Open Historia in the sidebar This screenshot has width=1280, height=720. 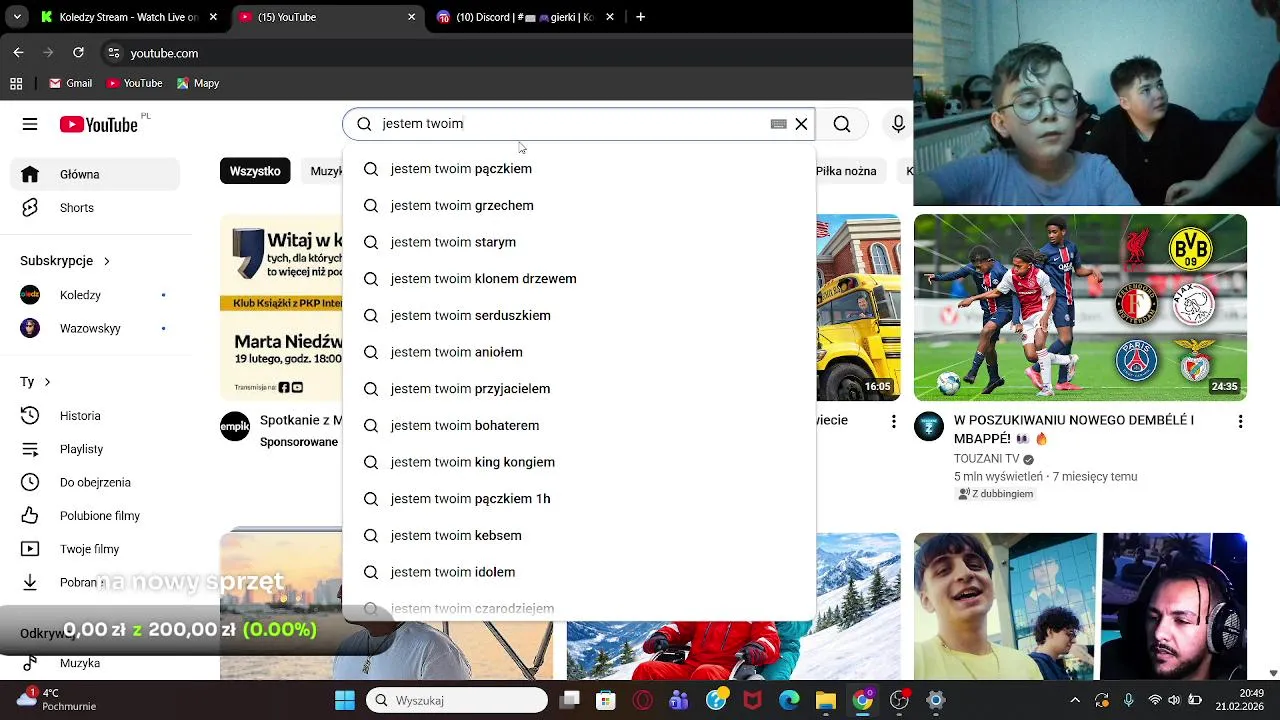click(96, 415)
